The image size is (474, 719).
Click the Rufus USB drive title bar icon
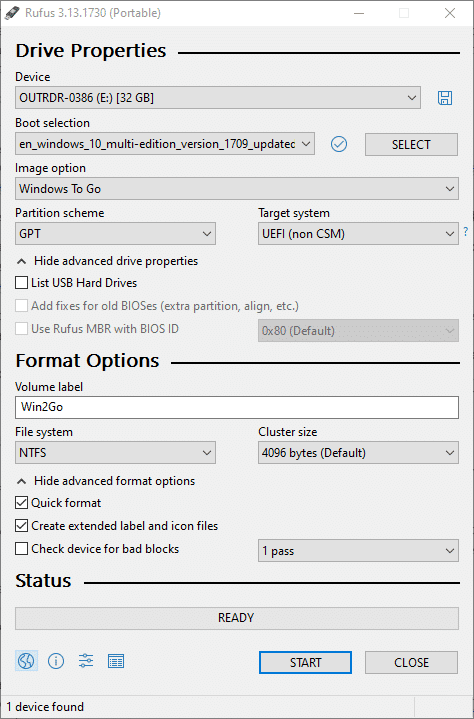[x=12, y=13]
